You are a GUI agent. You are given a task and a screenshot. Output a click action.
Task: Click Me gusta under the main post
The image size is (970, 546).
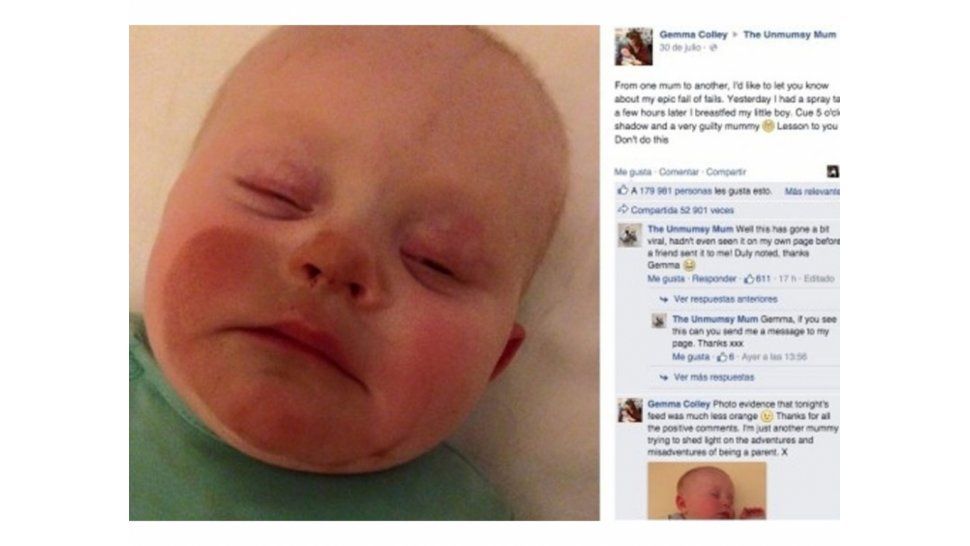[633, 172]
